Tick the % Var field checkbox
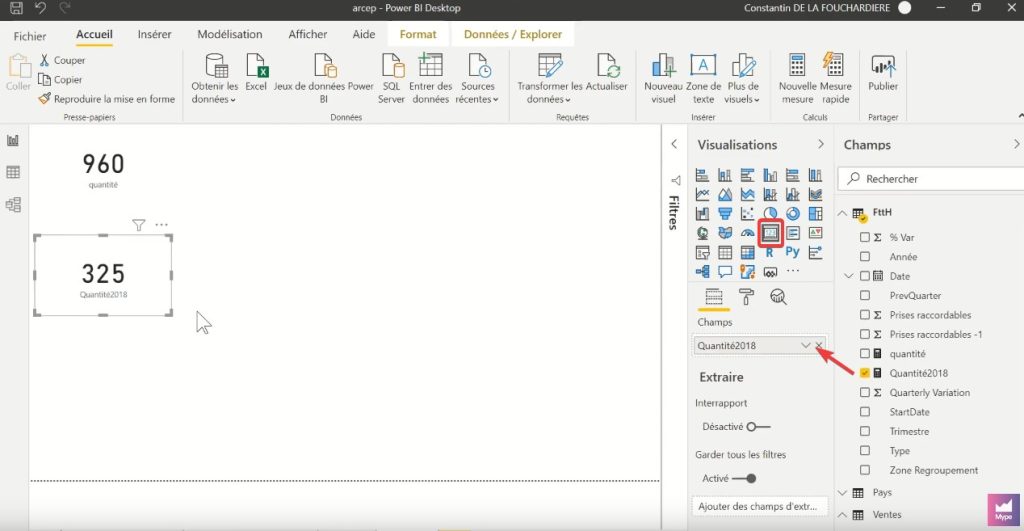Screen dimensions: 1024x531 tap(865, 238)
